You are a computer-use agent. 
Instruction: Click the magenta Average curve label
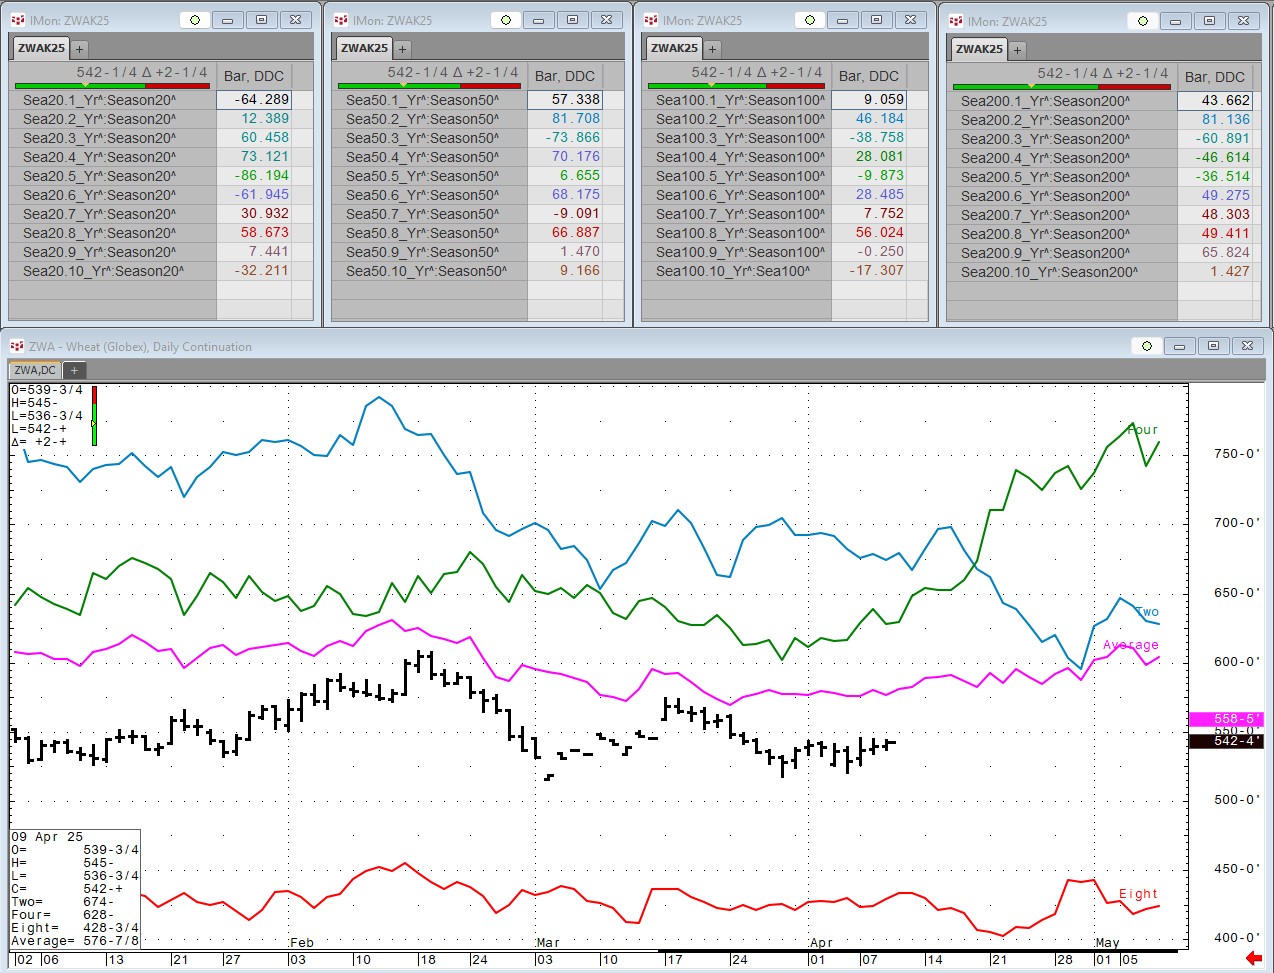pos(1131,645)
